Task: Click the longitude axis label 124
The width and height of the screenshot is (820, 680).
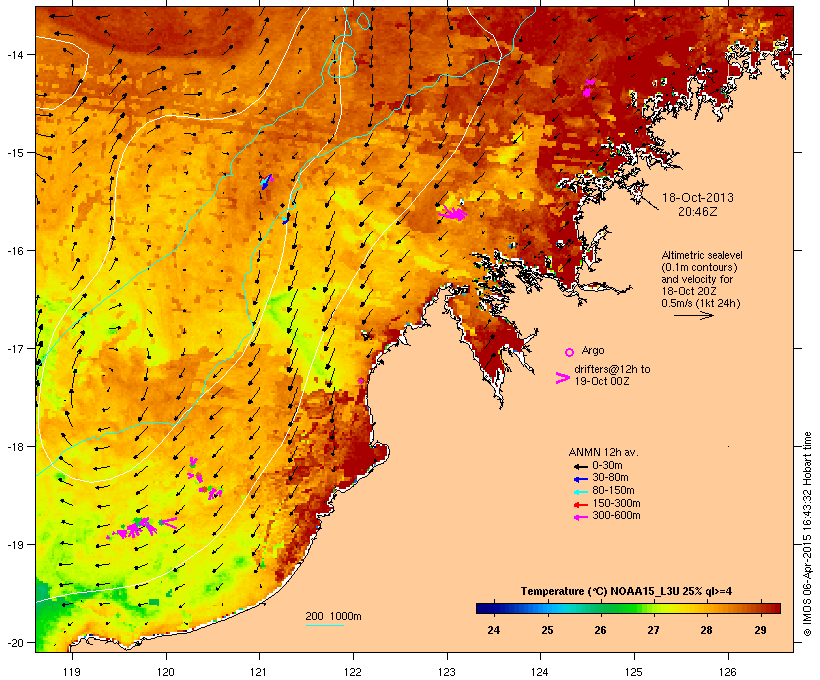Action: (x=540, y=672)
